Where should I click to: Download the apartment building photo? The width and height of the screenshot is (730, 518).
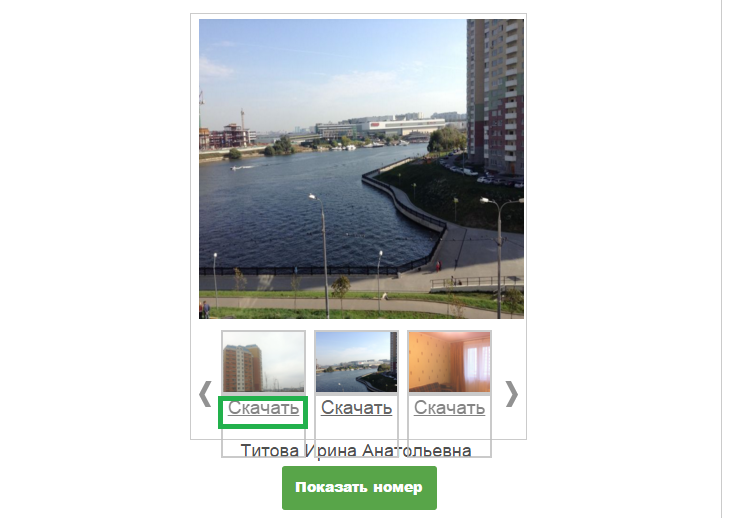tap(264, 408)
